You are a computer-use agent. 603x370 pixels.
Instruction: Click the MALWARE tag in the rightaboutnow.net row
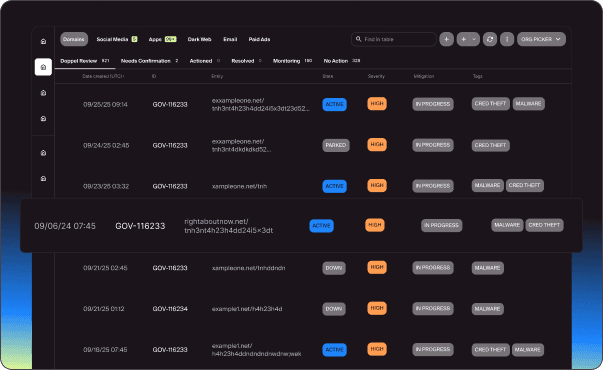point(507,225)
